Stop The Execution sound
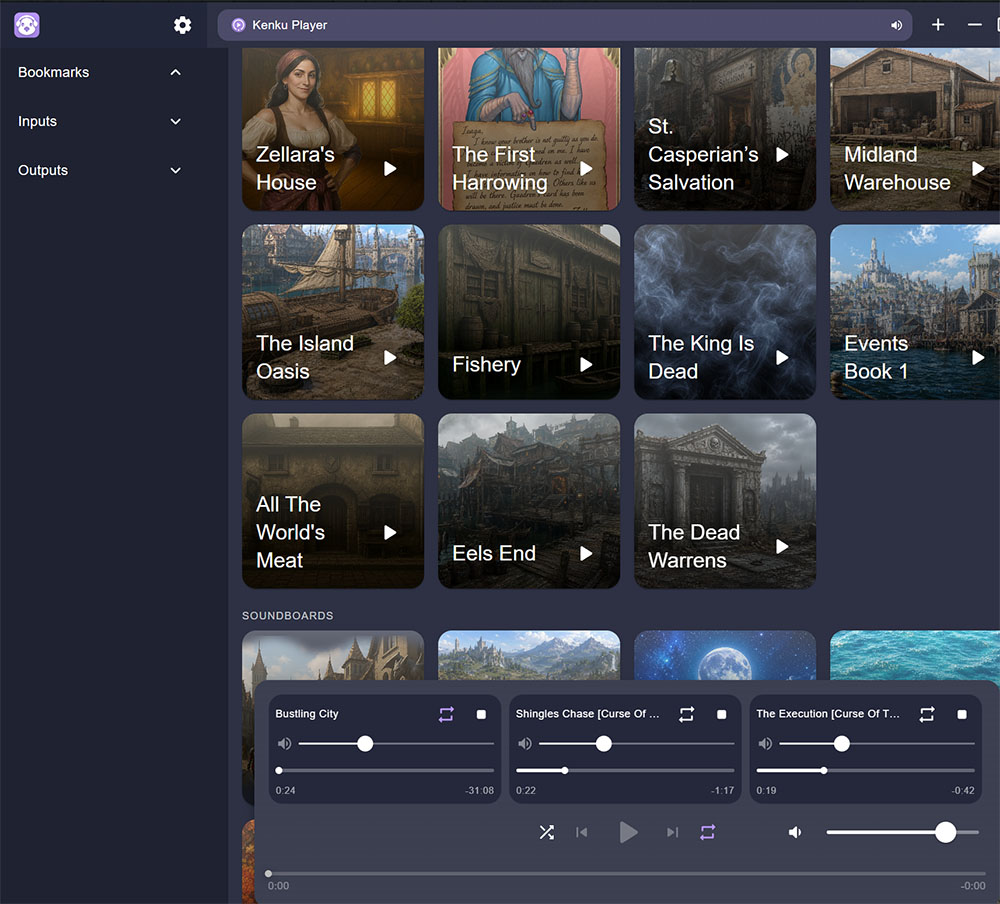The height and width of the screenshot is (904, 1000). coord(962,714)
